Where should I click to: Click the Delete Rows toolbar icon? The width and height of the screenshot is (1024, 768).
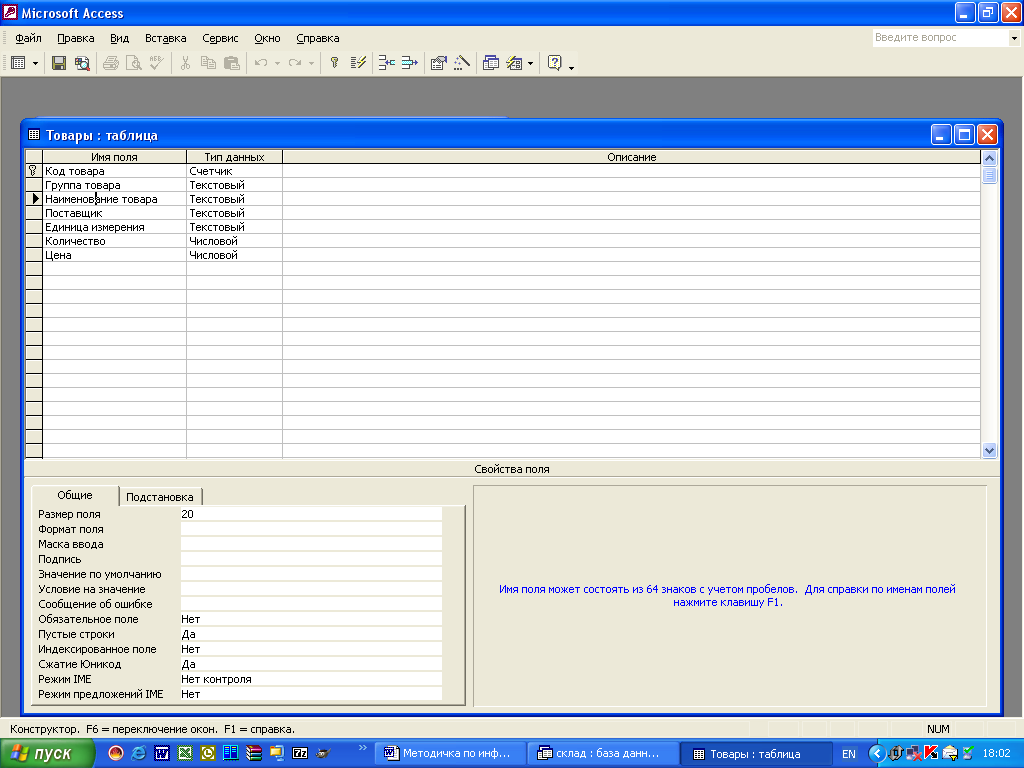click(x=409, y=63)
